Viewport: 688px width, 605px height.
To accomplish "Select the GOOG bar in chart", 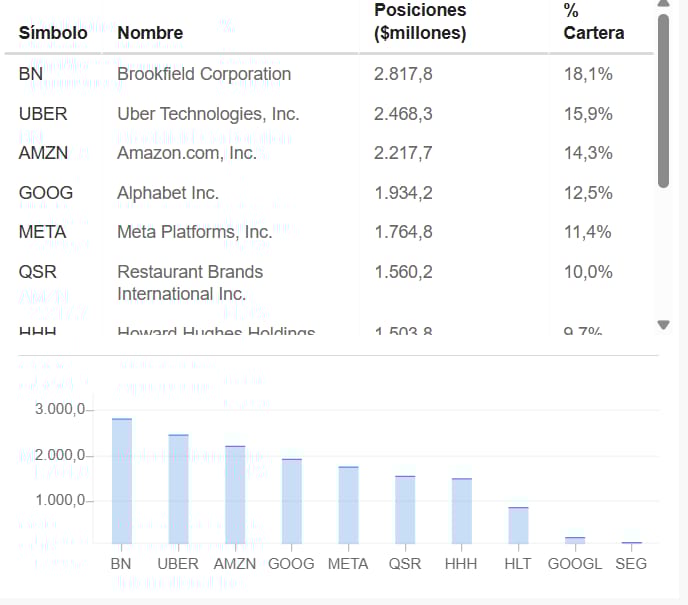I will (x=292, y=501).
